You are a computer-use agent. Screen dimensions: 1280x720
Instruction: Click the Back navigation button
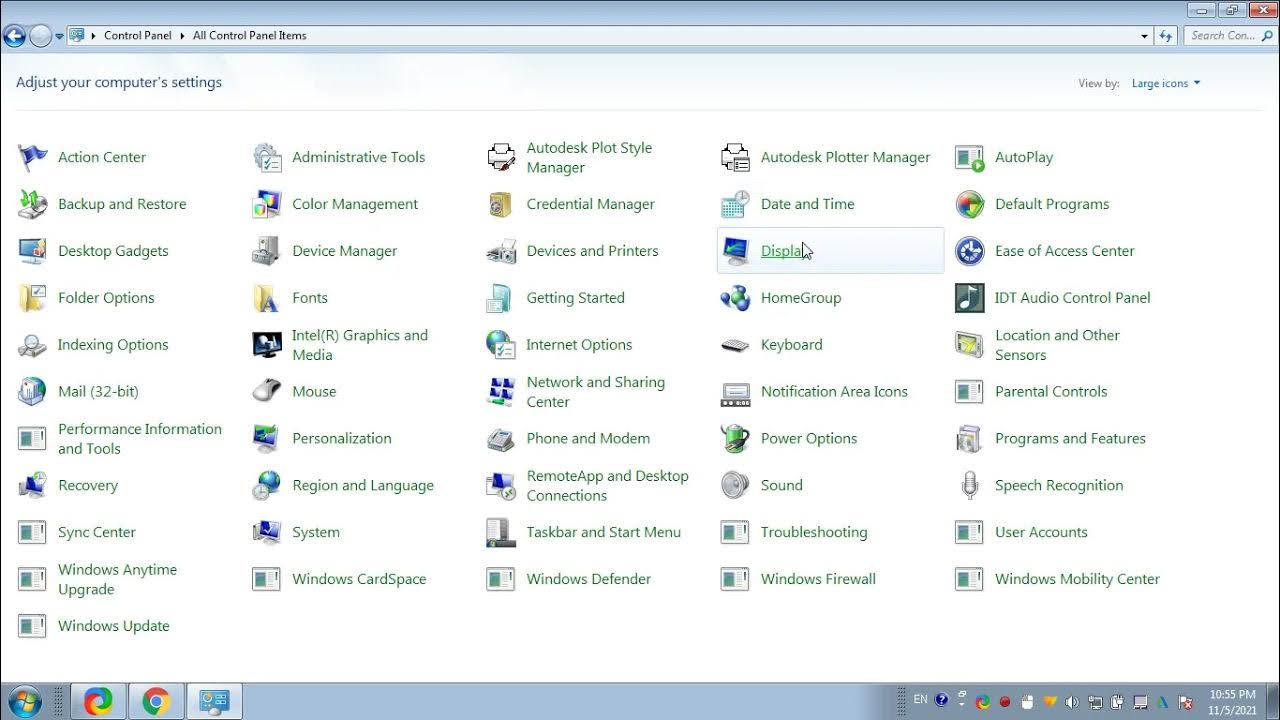tap(14, 37)
